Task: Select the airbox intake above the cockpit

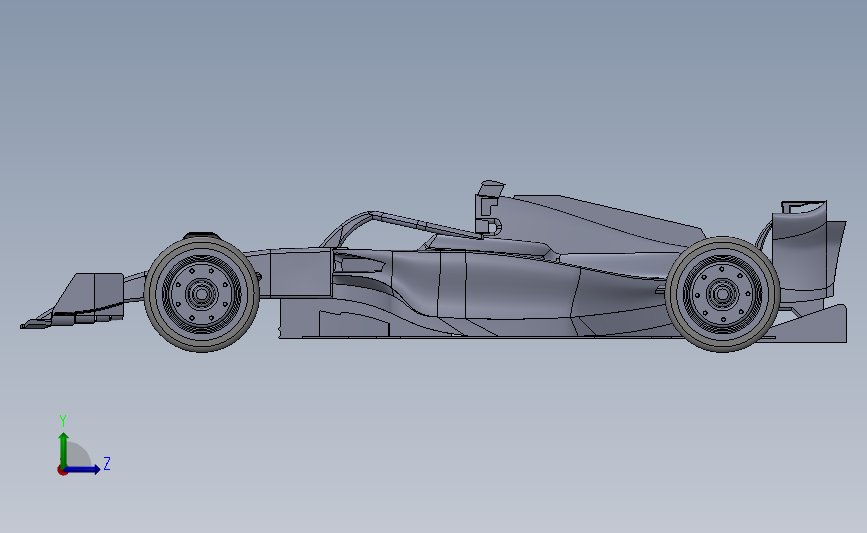Action: (490, 207)
